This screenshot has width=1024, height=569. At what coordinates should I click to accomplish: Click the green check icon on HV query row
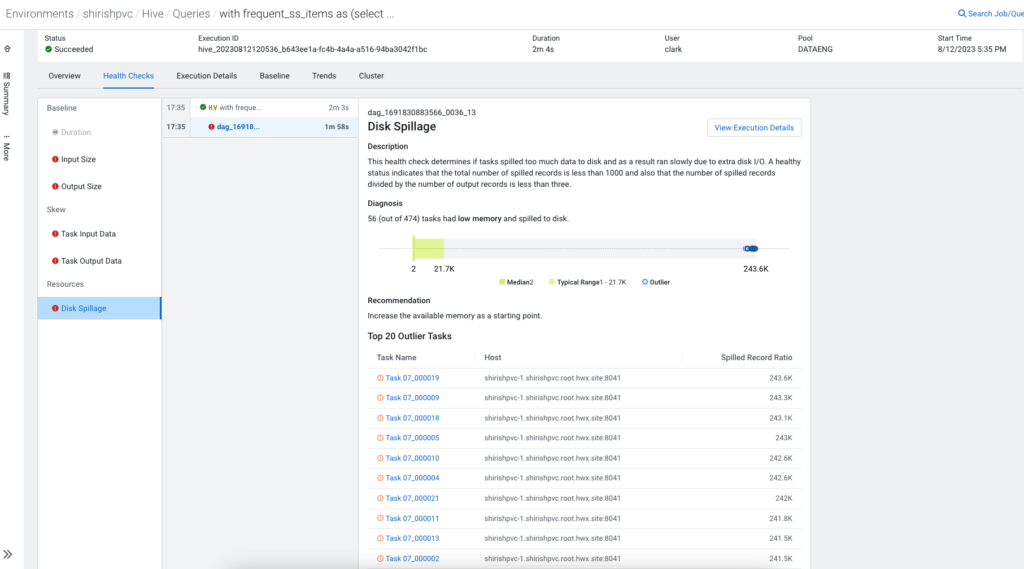pyautogui.click(x=203, y=107)
